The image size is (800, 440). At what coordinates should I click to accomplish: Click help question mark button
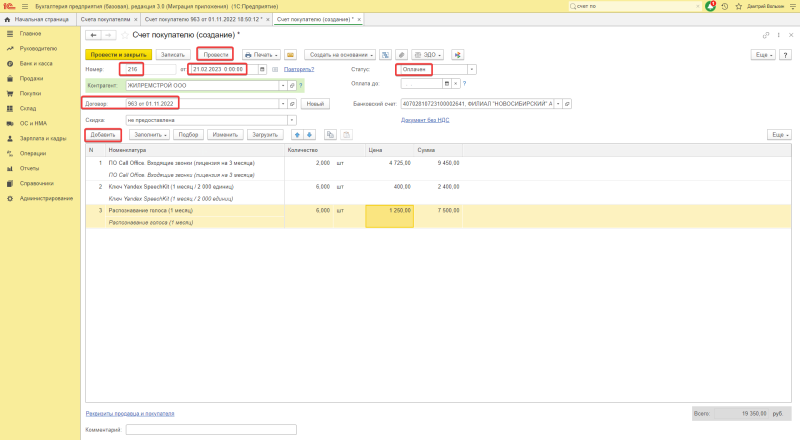[x=785, y=55]
